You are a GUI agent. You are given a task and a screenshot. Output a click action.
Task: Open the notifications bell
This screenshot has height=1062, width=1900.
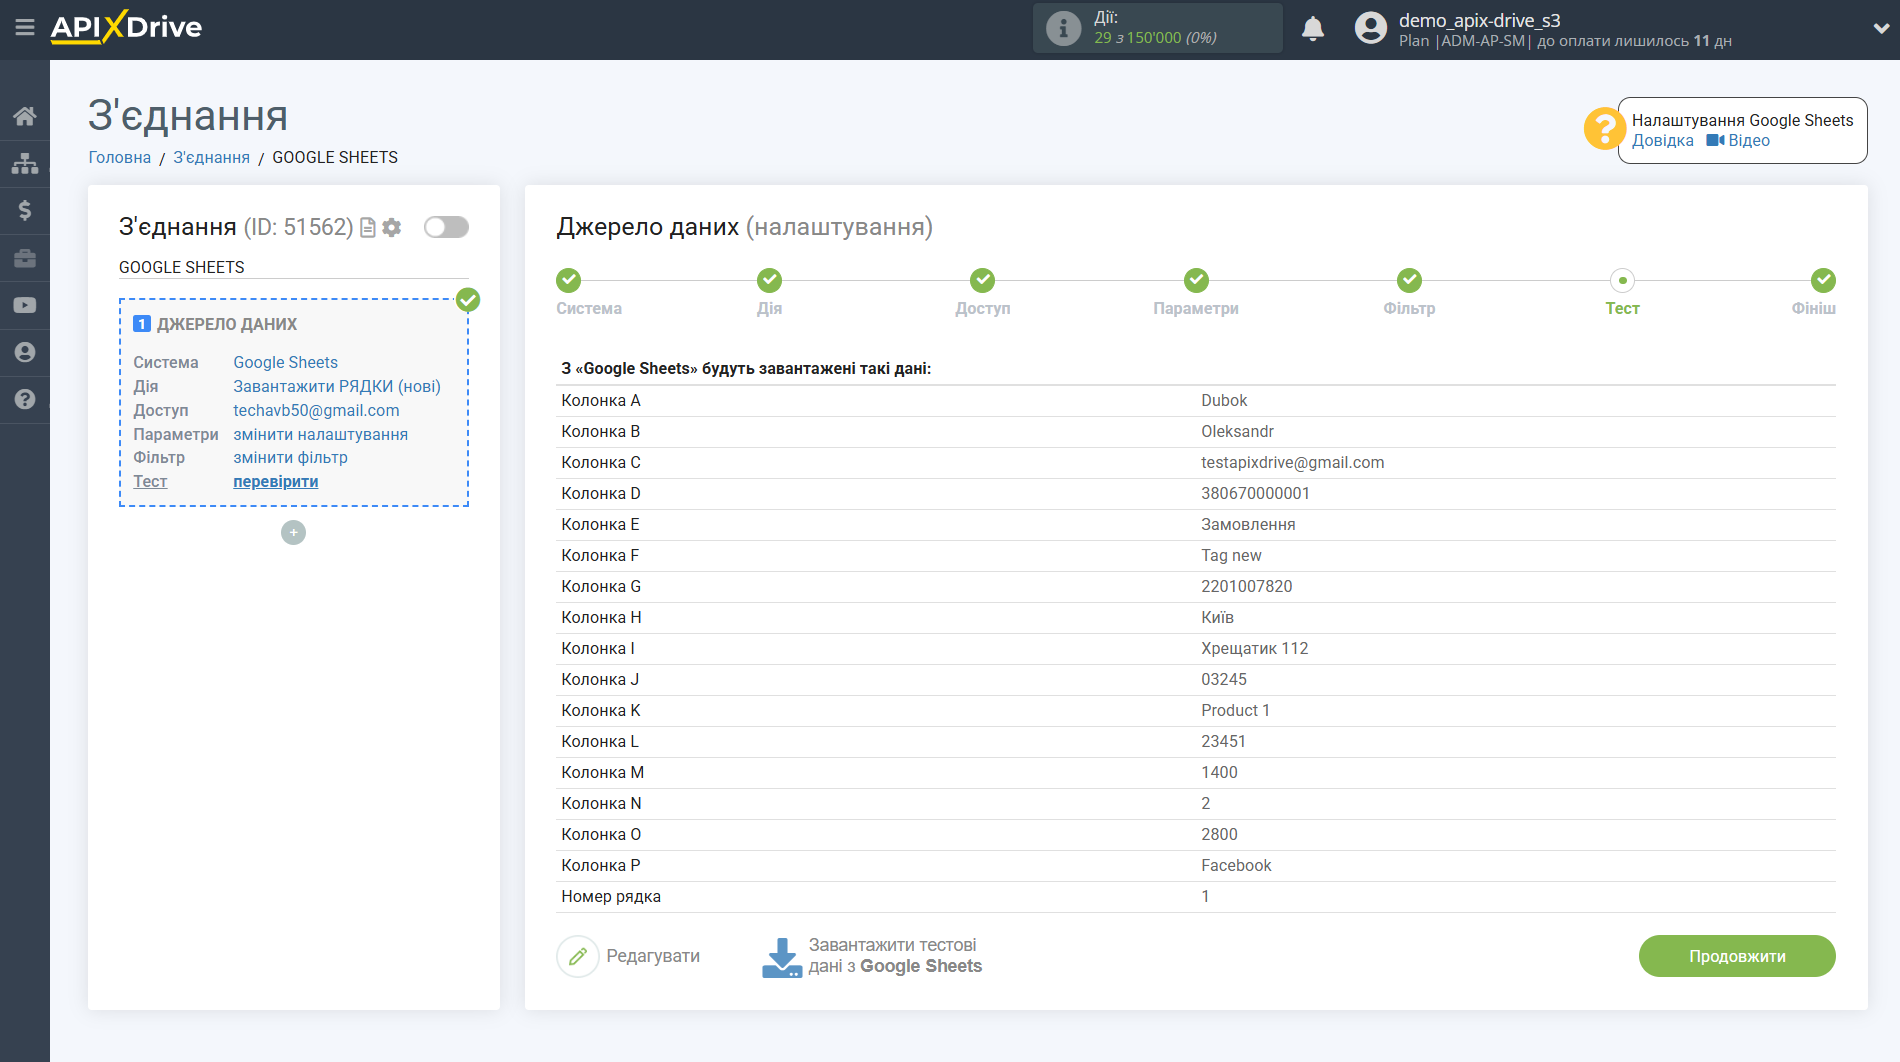click(1313, 29)
